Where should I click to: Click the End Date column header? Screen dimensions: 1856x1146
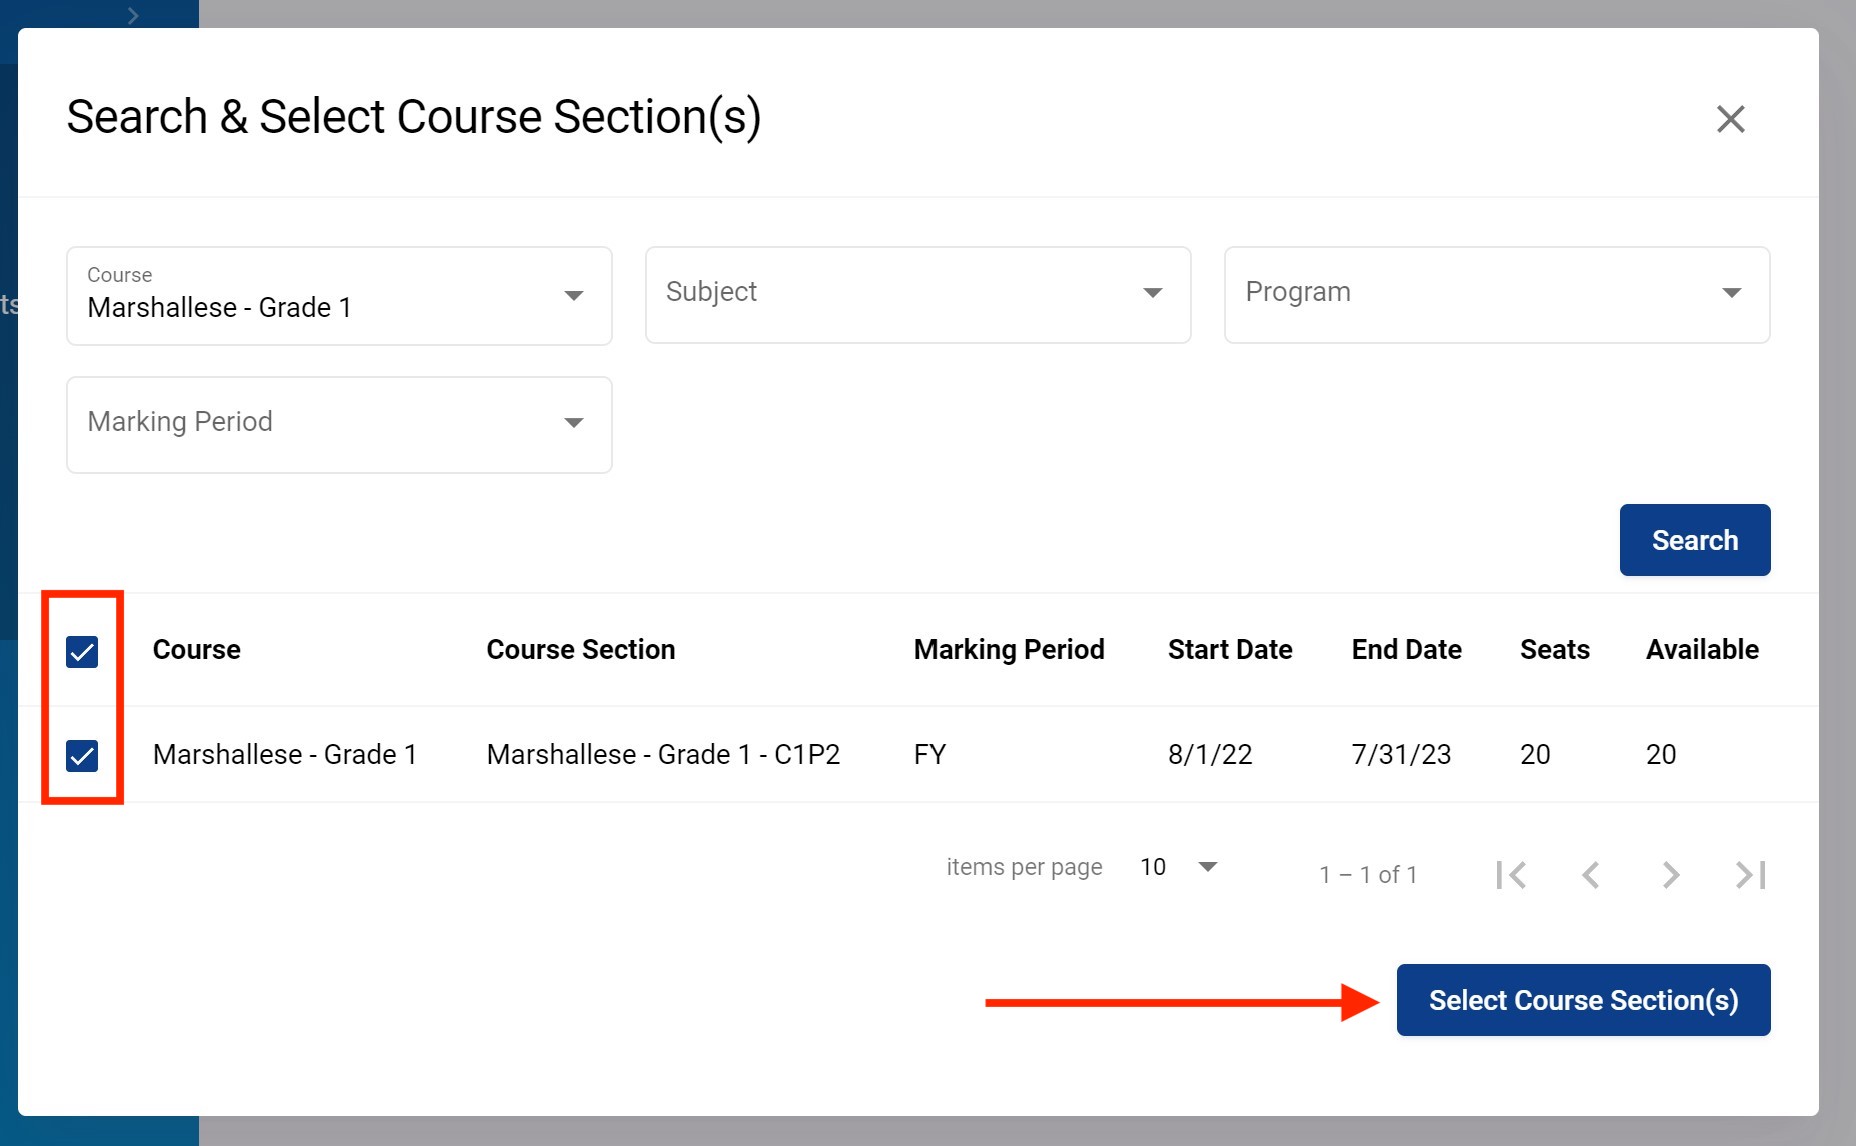1406,650
